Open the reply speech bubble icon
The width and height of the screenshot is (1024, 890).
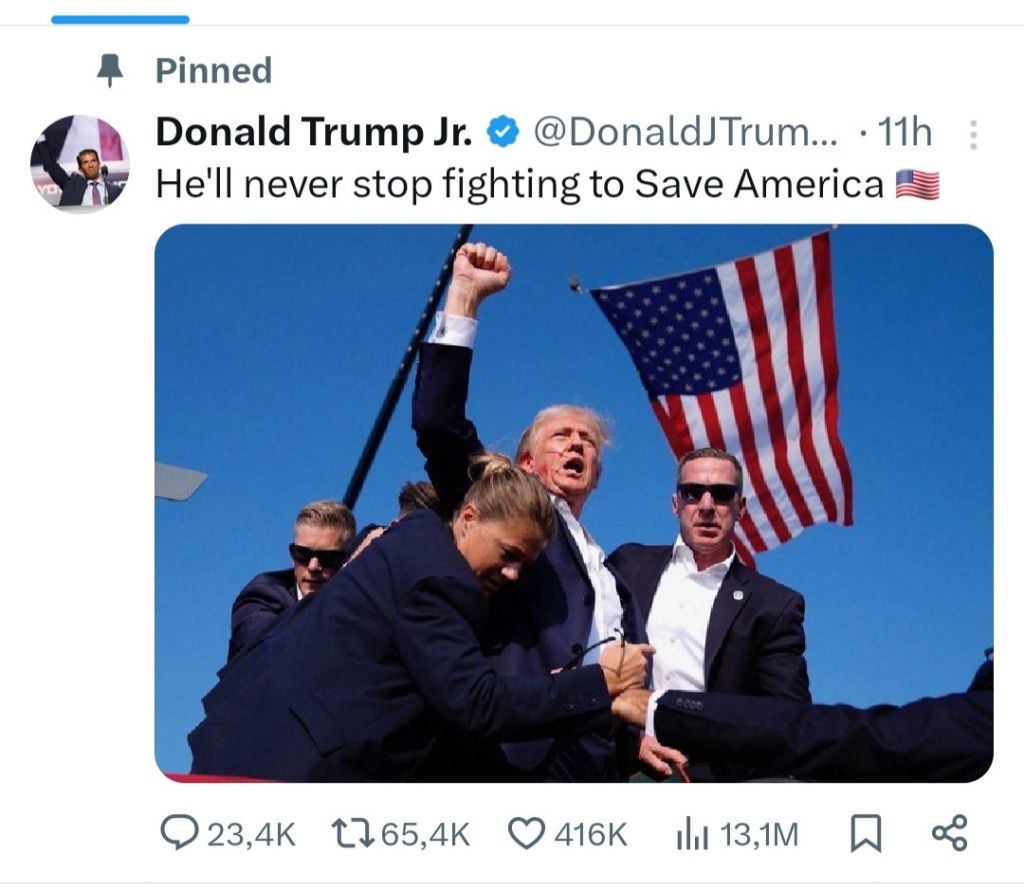pos(180,833)
